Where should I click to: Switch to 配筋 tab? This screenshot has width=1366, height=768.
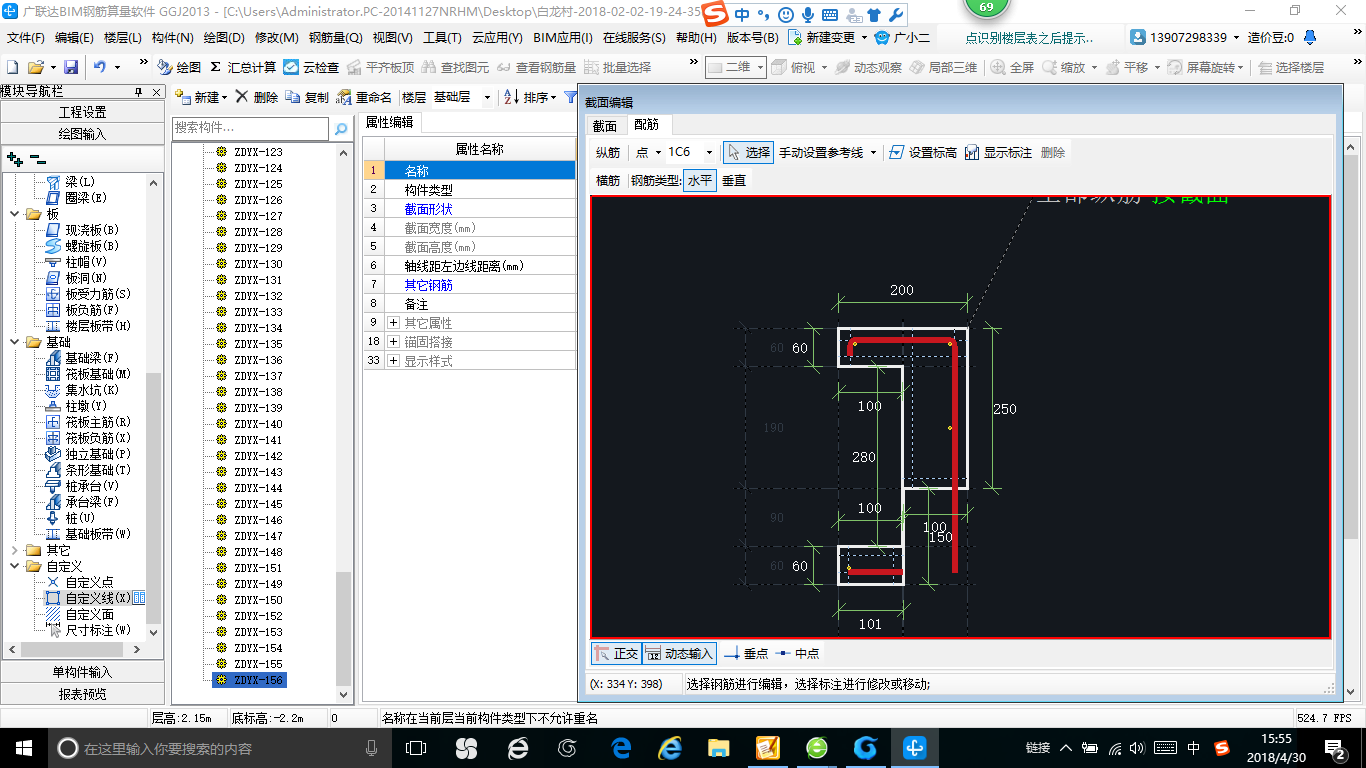[x=647, y=126]
